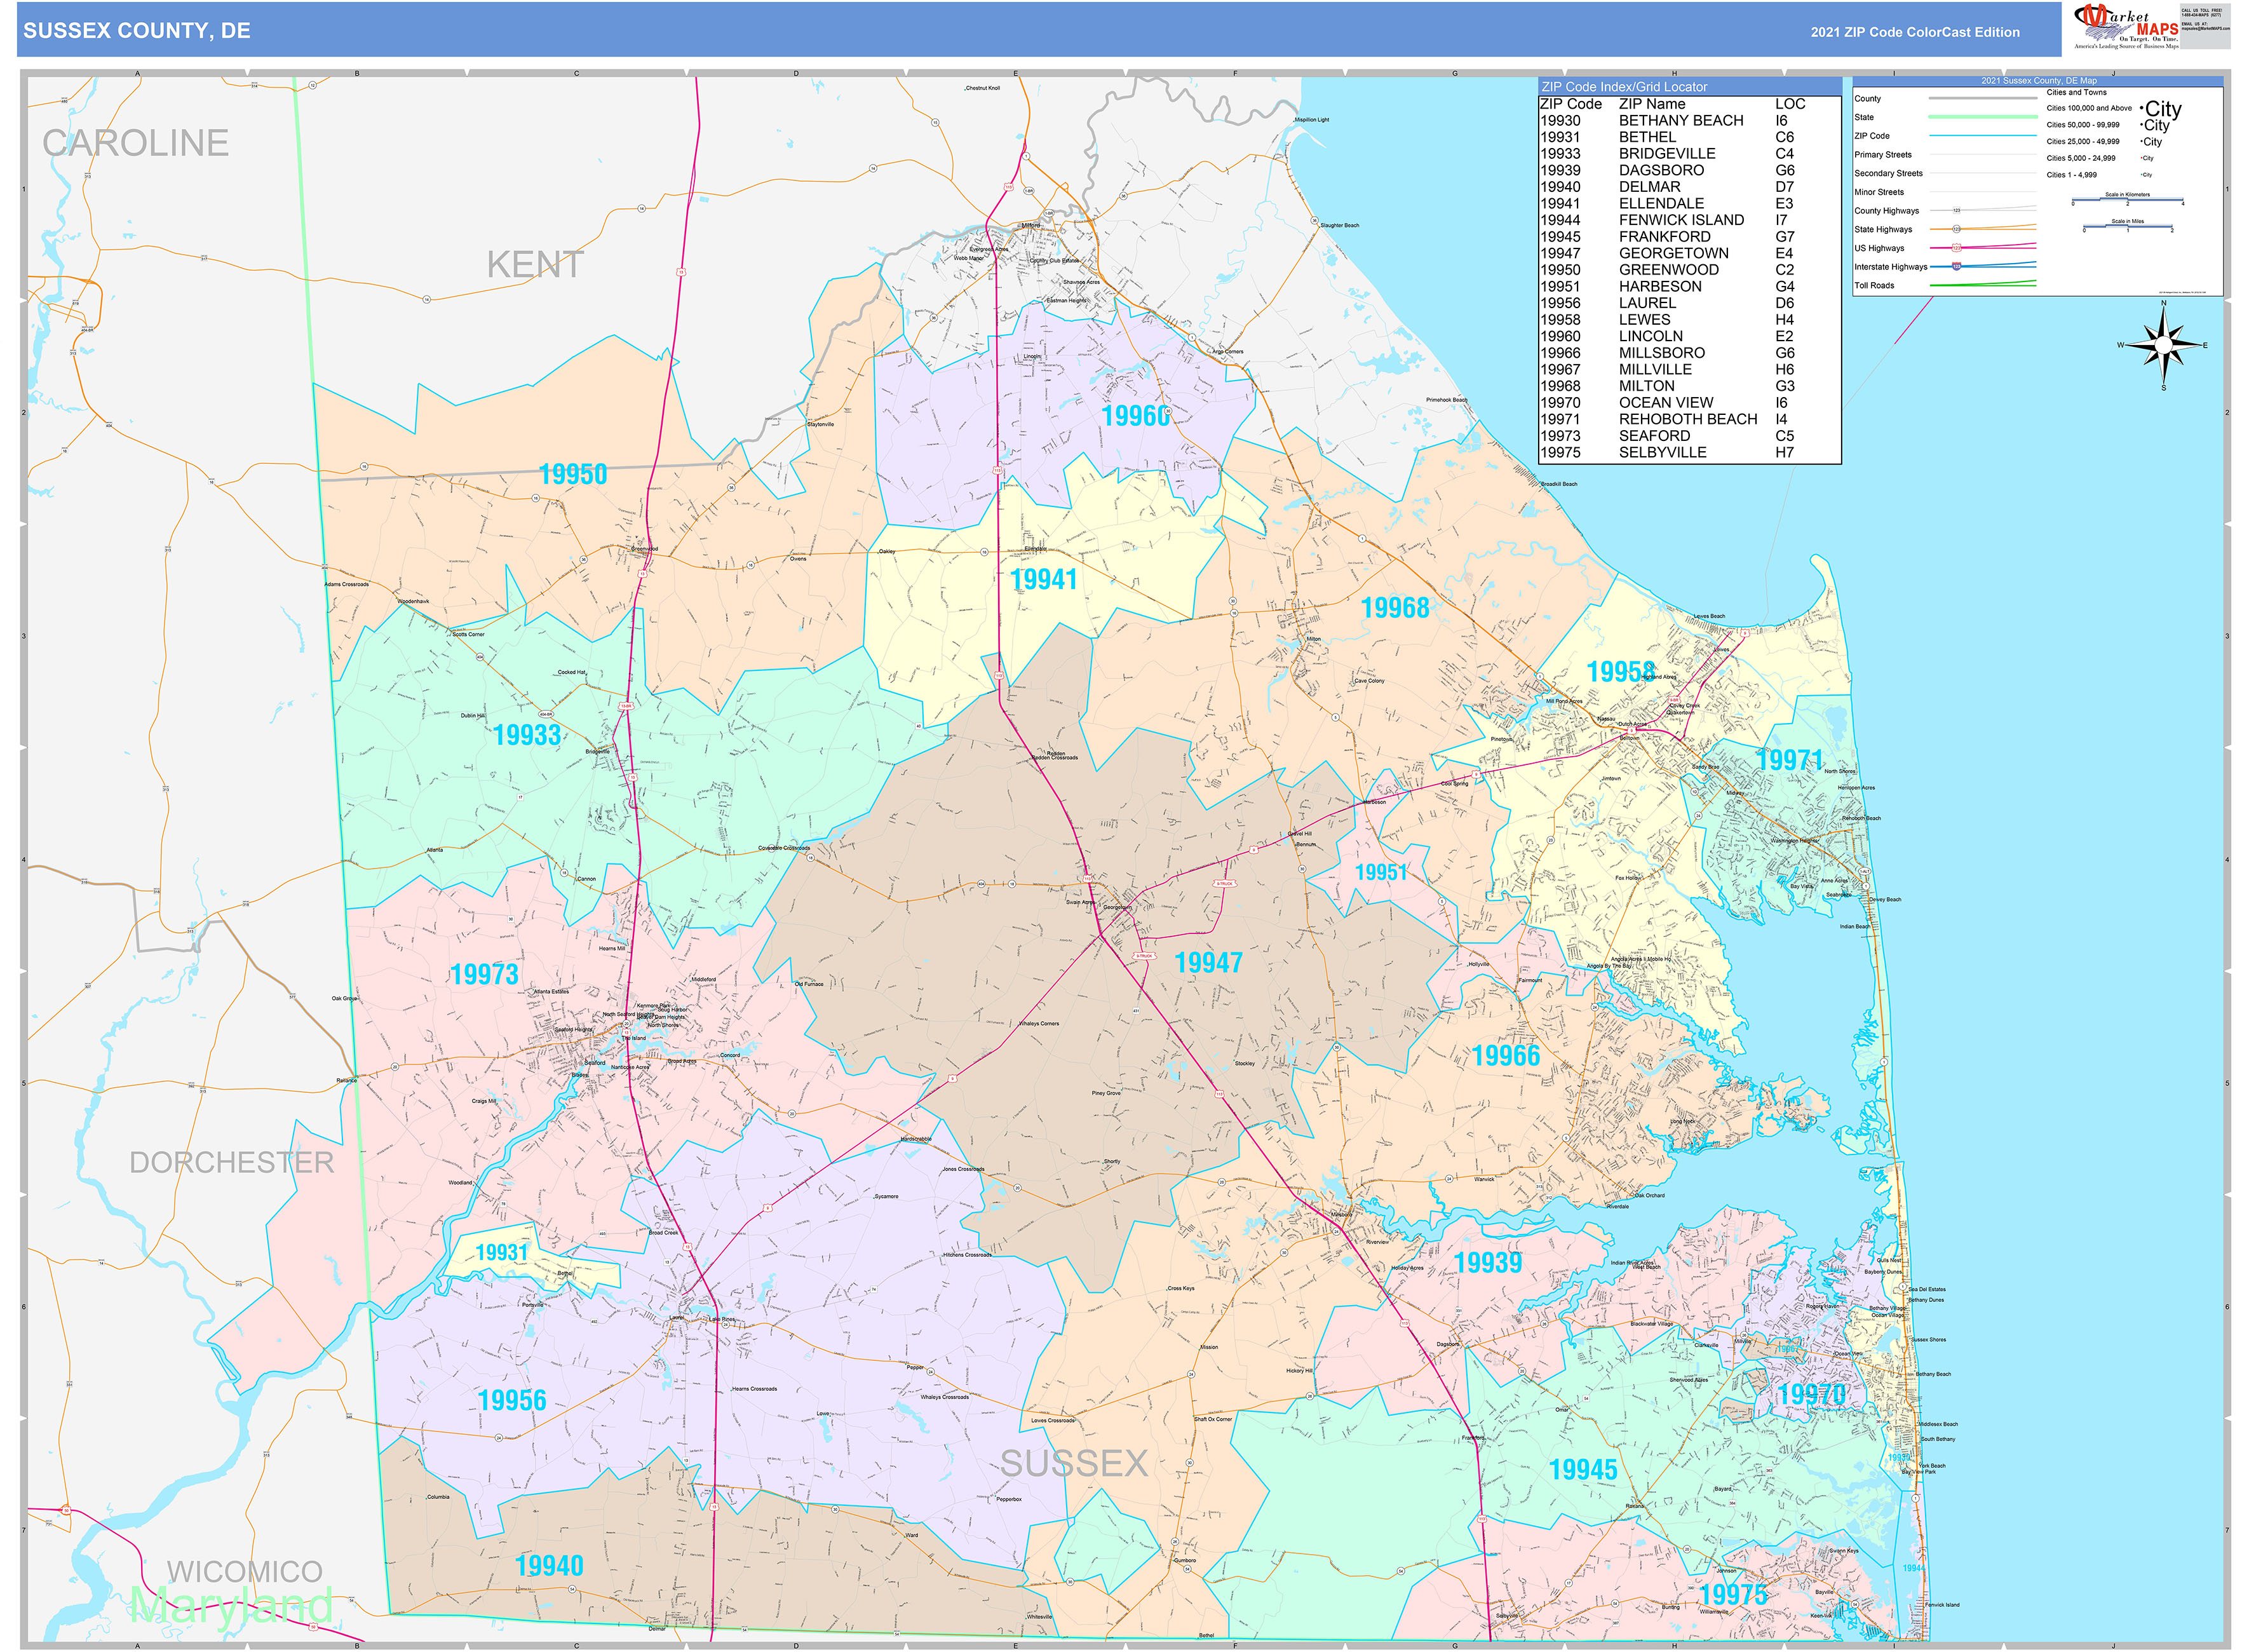Click the 19971 ZIP label on the map
Image resolution: width=2242 pixels, height=1652 pixels.
tap(1790, 760)
